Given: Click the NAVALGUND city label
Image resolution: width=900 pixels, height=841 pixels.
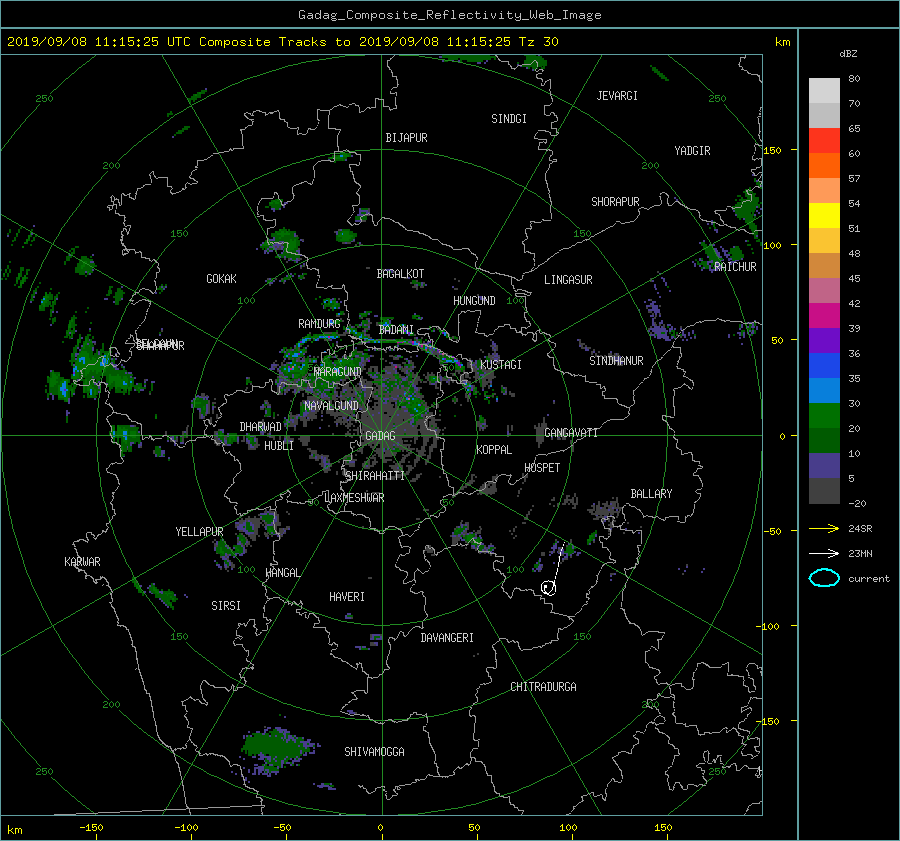Looking at the screenshot, I should click(x=331, y=406).
